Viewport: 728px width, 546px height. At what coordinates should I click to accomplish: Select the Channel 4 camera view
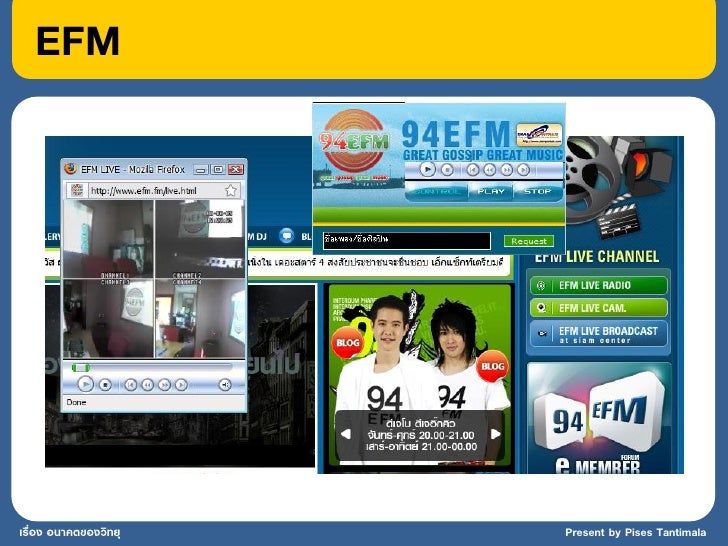coord(200,318)
